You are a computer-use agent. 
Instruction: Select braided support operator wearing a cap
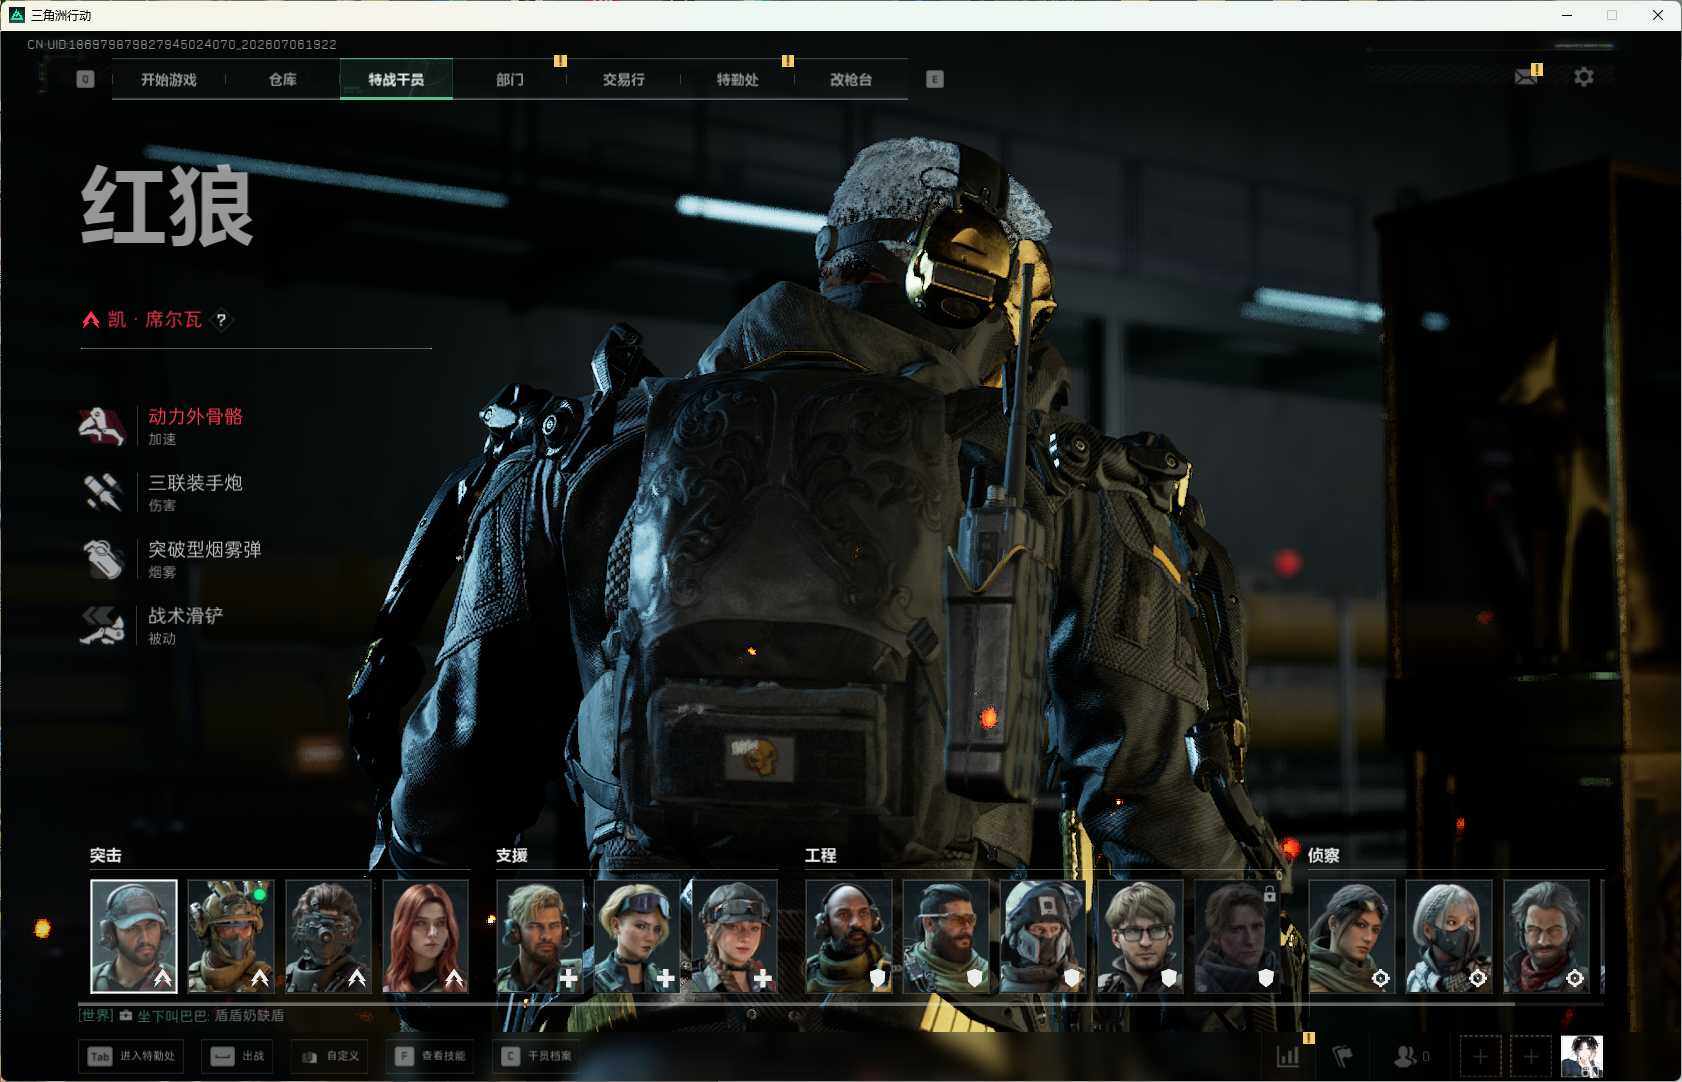734,936
